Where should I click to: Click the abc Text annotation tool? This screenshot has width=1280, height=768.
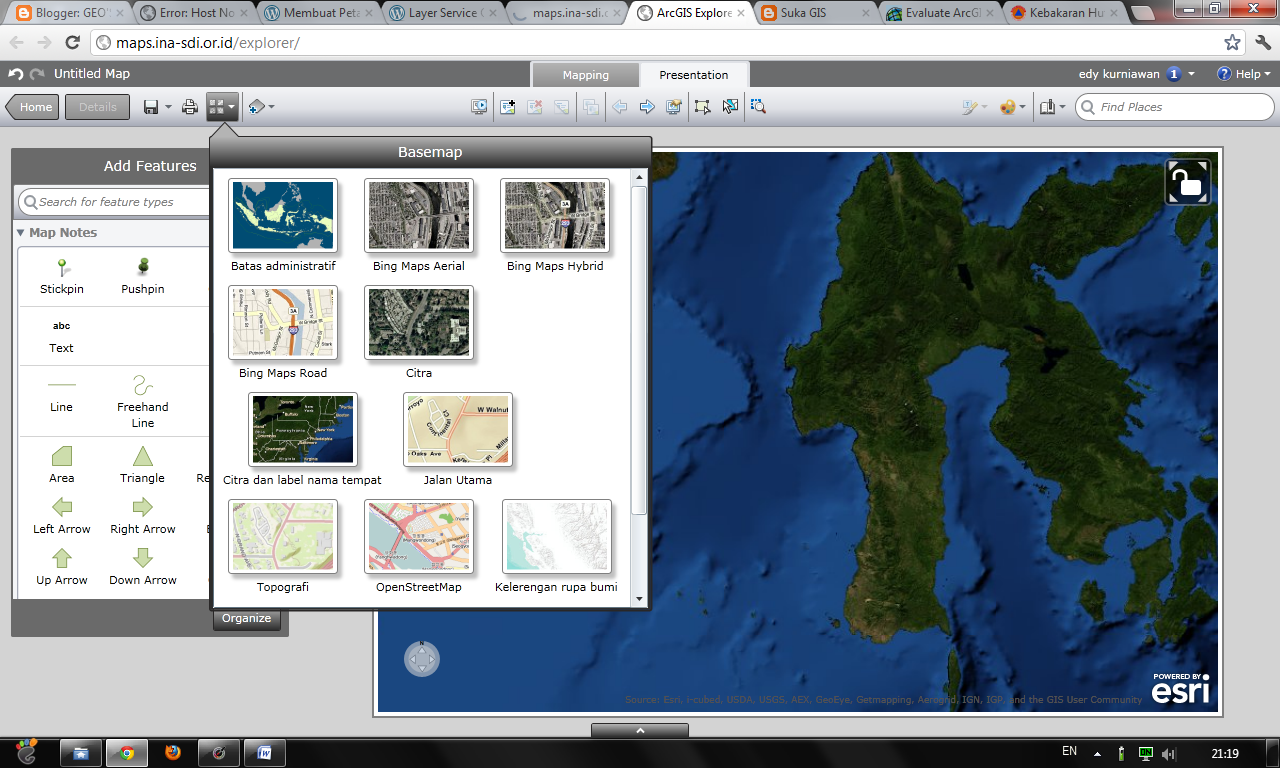coord(61,338)
